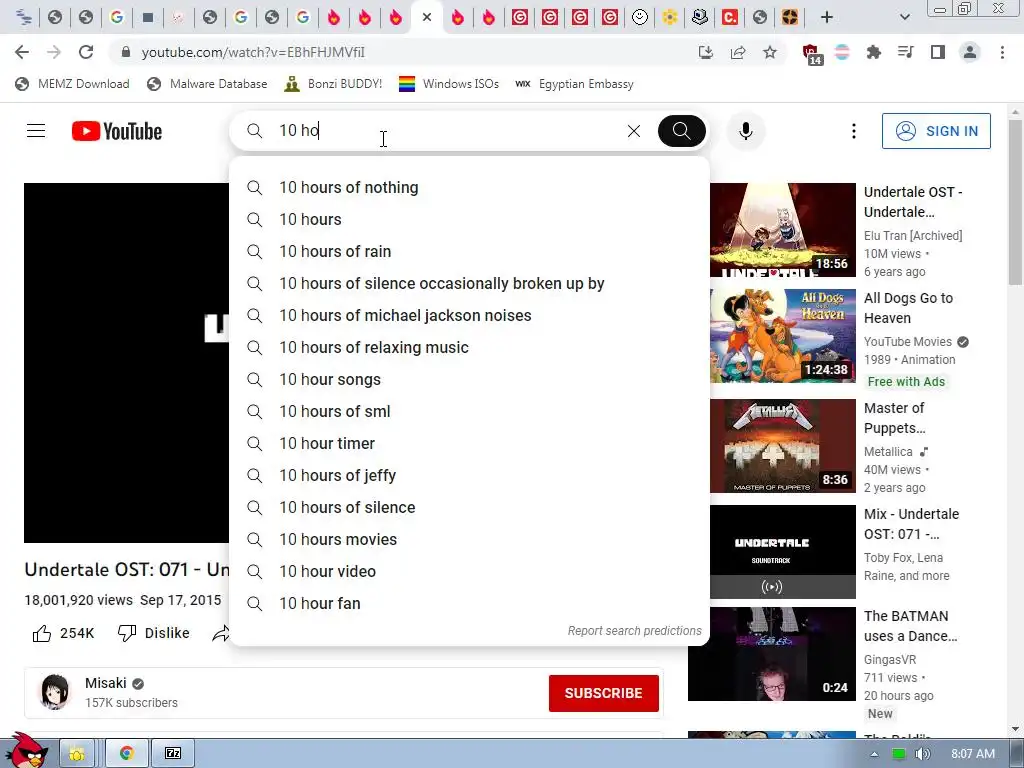Click the SUBSCRIBE button
The height and width of the screenshot is (768, 1024).
click(x=603, y=694)
